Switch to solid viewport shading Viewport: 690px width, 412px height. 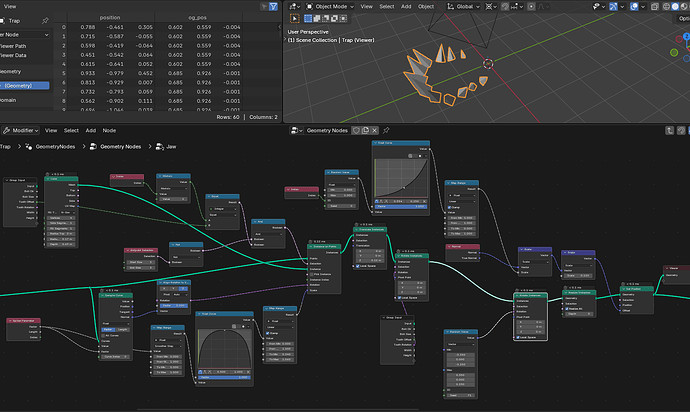point(675,6)
